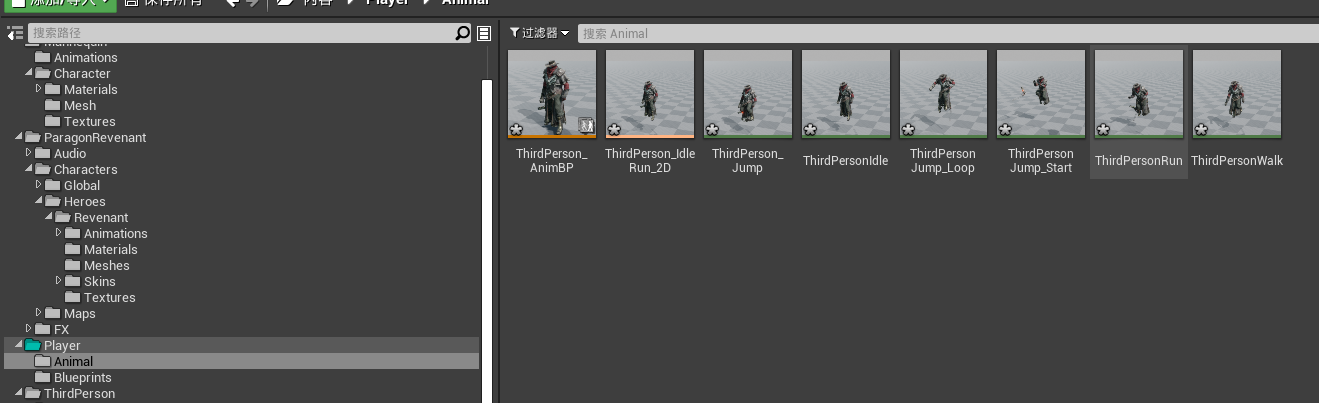Open the 过滤器 filter dropdown
This screenshot has width=1319, height=403.
[x=539, y=33]
